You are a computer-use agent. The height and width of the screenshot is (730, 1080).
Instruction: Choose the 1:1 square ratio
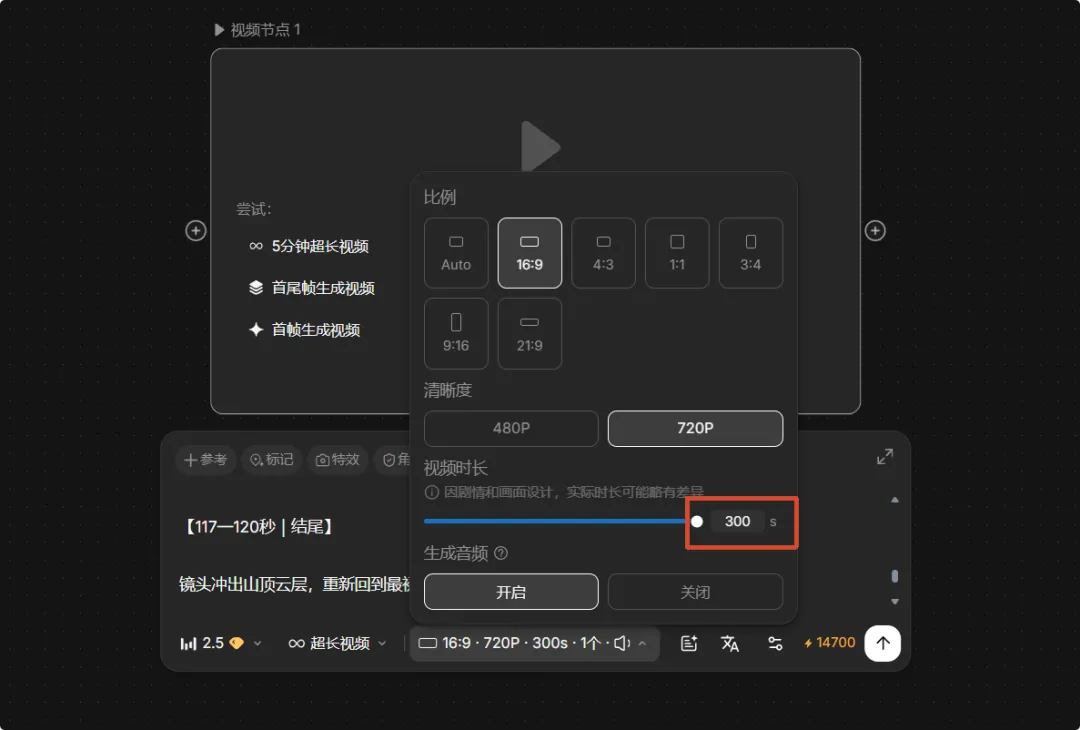677,253
